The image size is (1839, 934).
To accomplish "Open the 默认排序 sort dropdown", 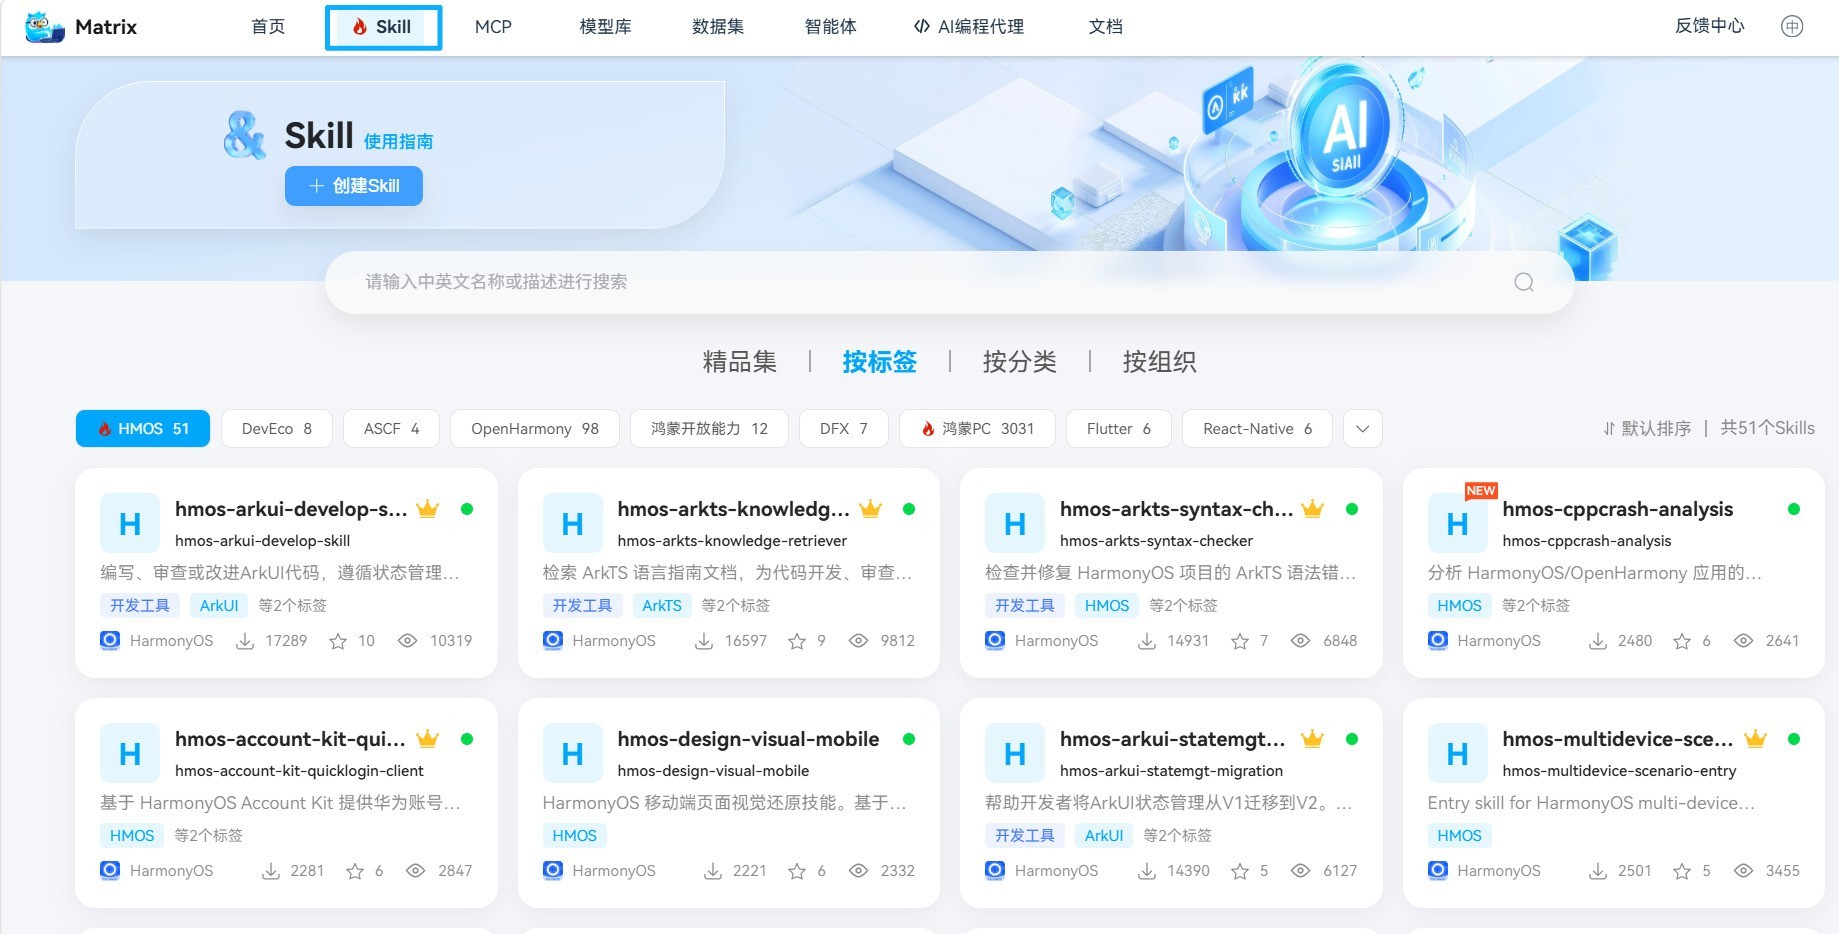I will [x=1647, y=428].
